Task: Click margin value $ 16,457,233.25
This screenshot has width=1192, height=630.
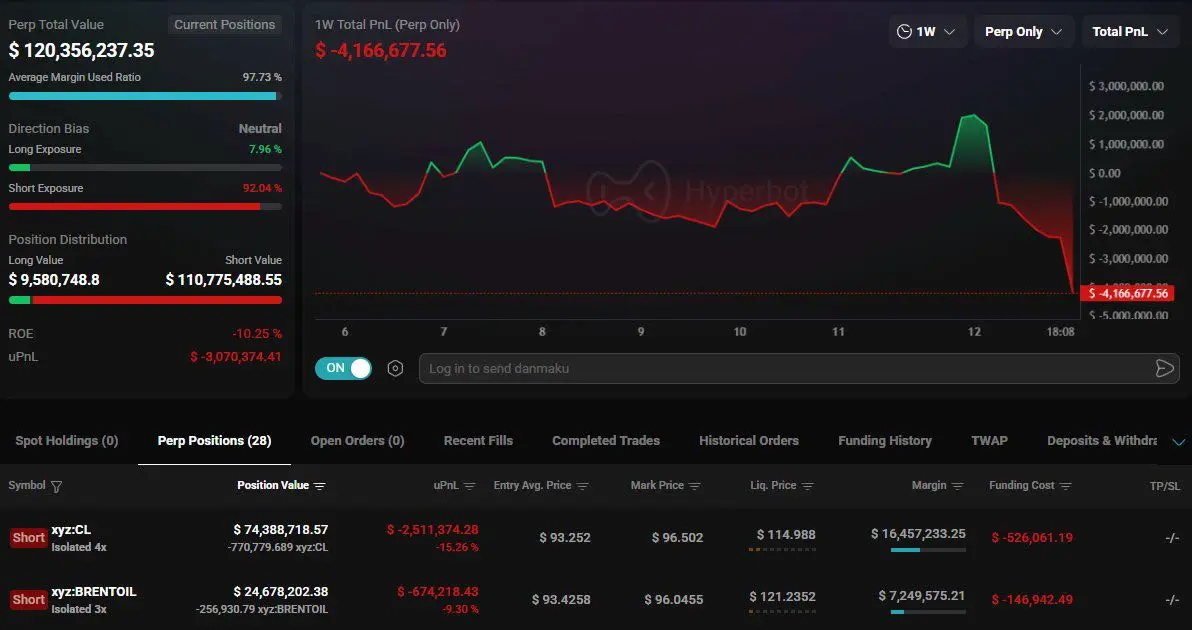Action: click(918, 533)
